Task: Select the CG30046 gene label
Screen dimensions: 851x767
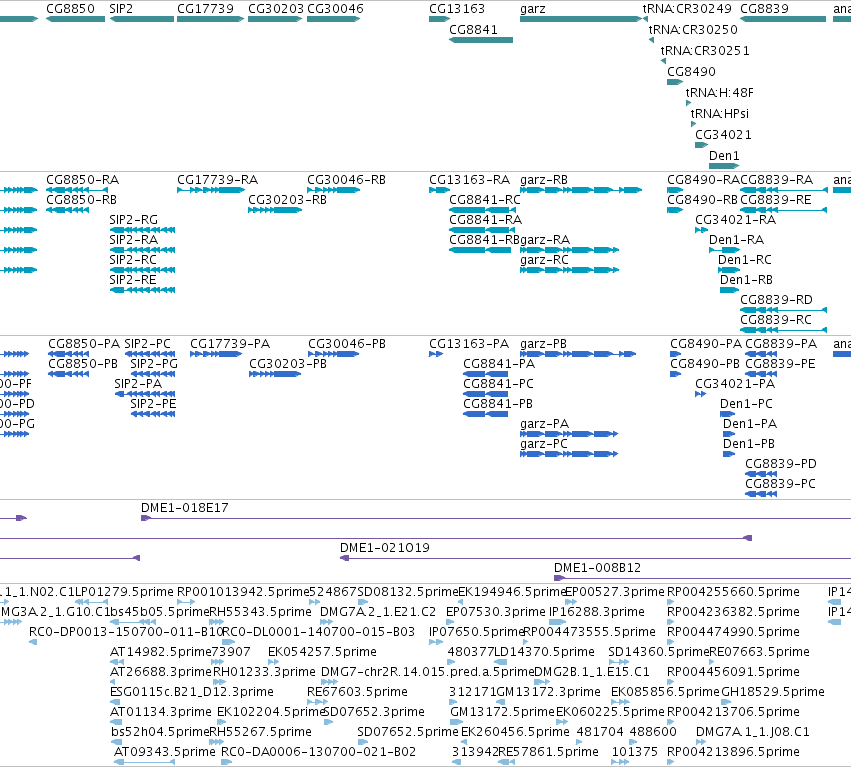Action: 335,9
